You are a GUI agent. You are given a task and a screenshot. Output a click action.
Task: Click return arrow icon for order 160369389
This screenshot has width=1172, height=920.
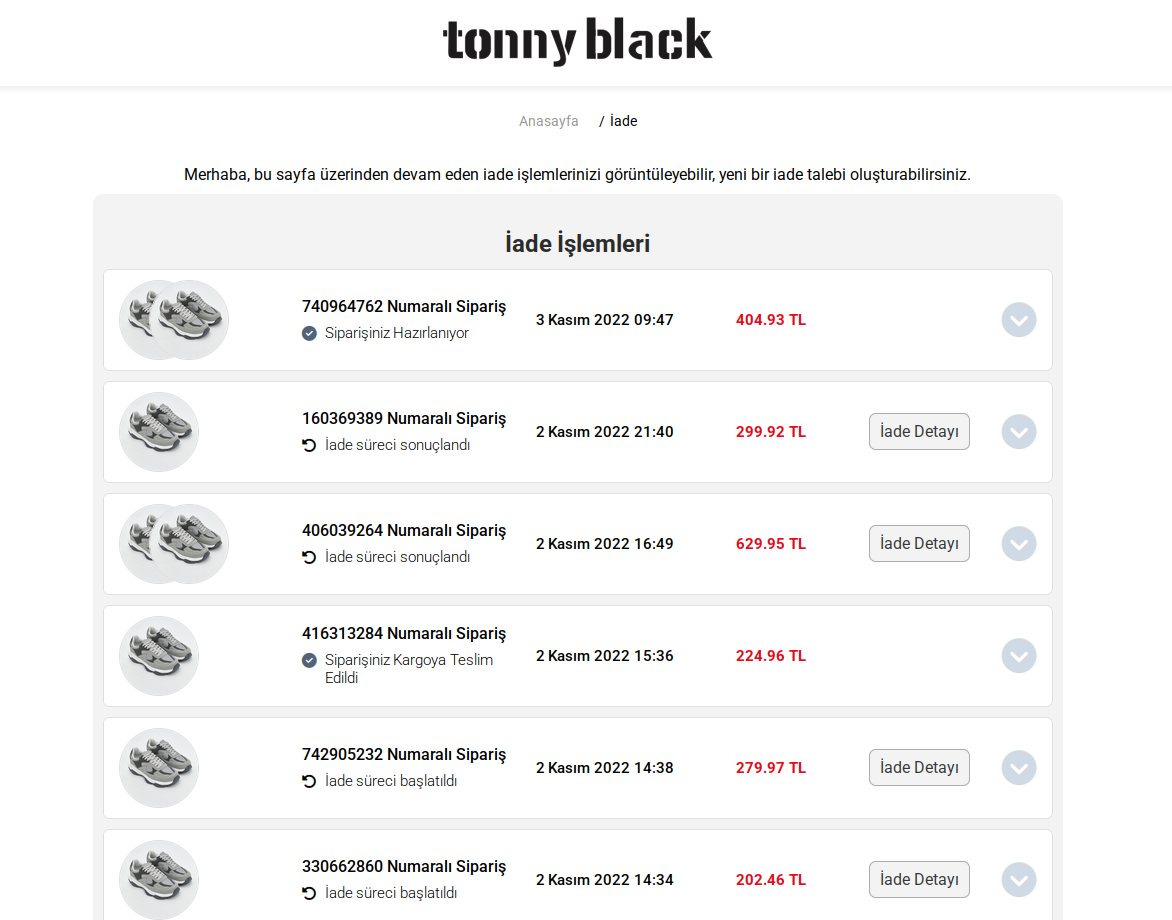coord(310,445)
